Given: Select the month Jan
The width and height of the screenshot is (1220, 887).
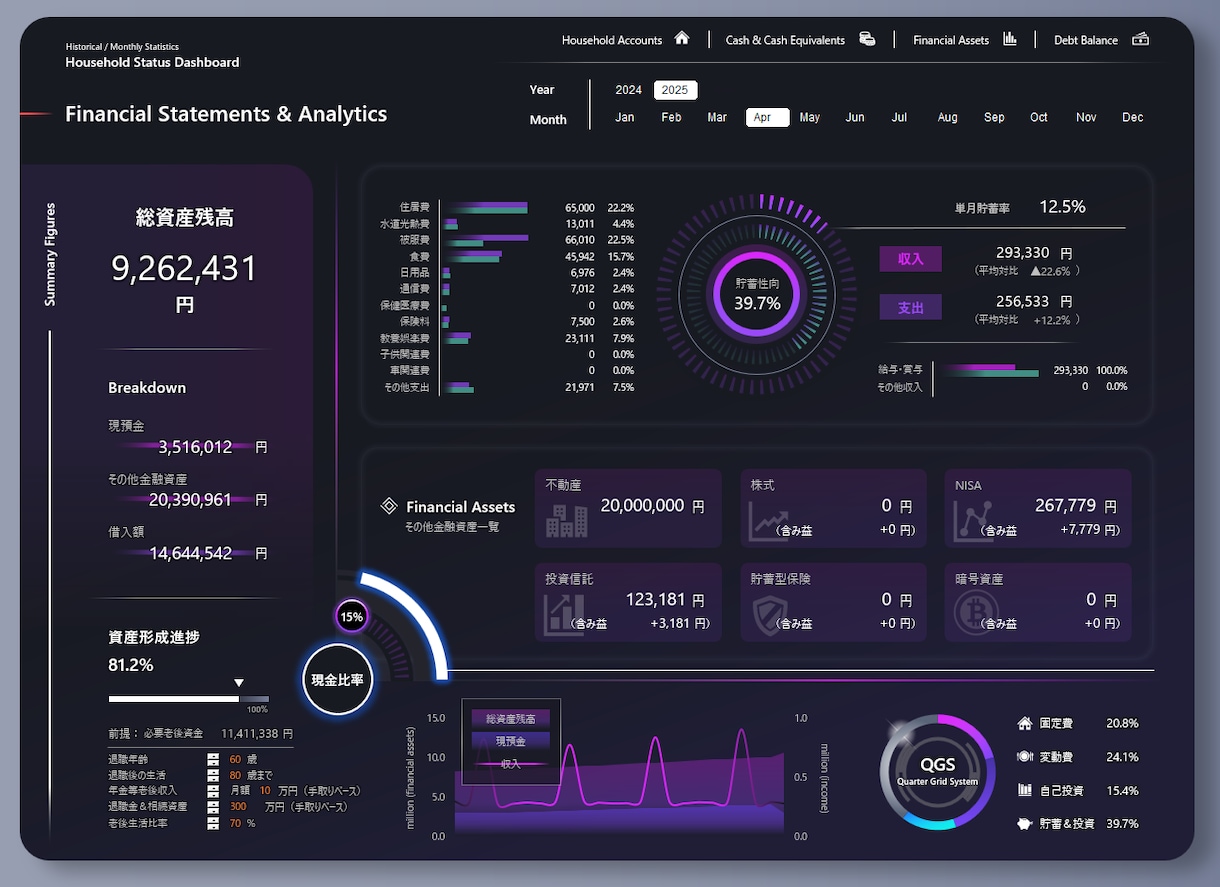Looking at the screenshot, I should pos(625,117).
